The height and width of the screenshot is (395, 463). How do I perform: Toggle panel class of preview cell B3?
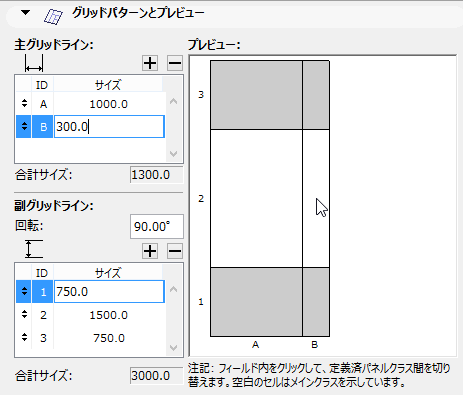tap(316, 95)
